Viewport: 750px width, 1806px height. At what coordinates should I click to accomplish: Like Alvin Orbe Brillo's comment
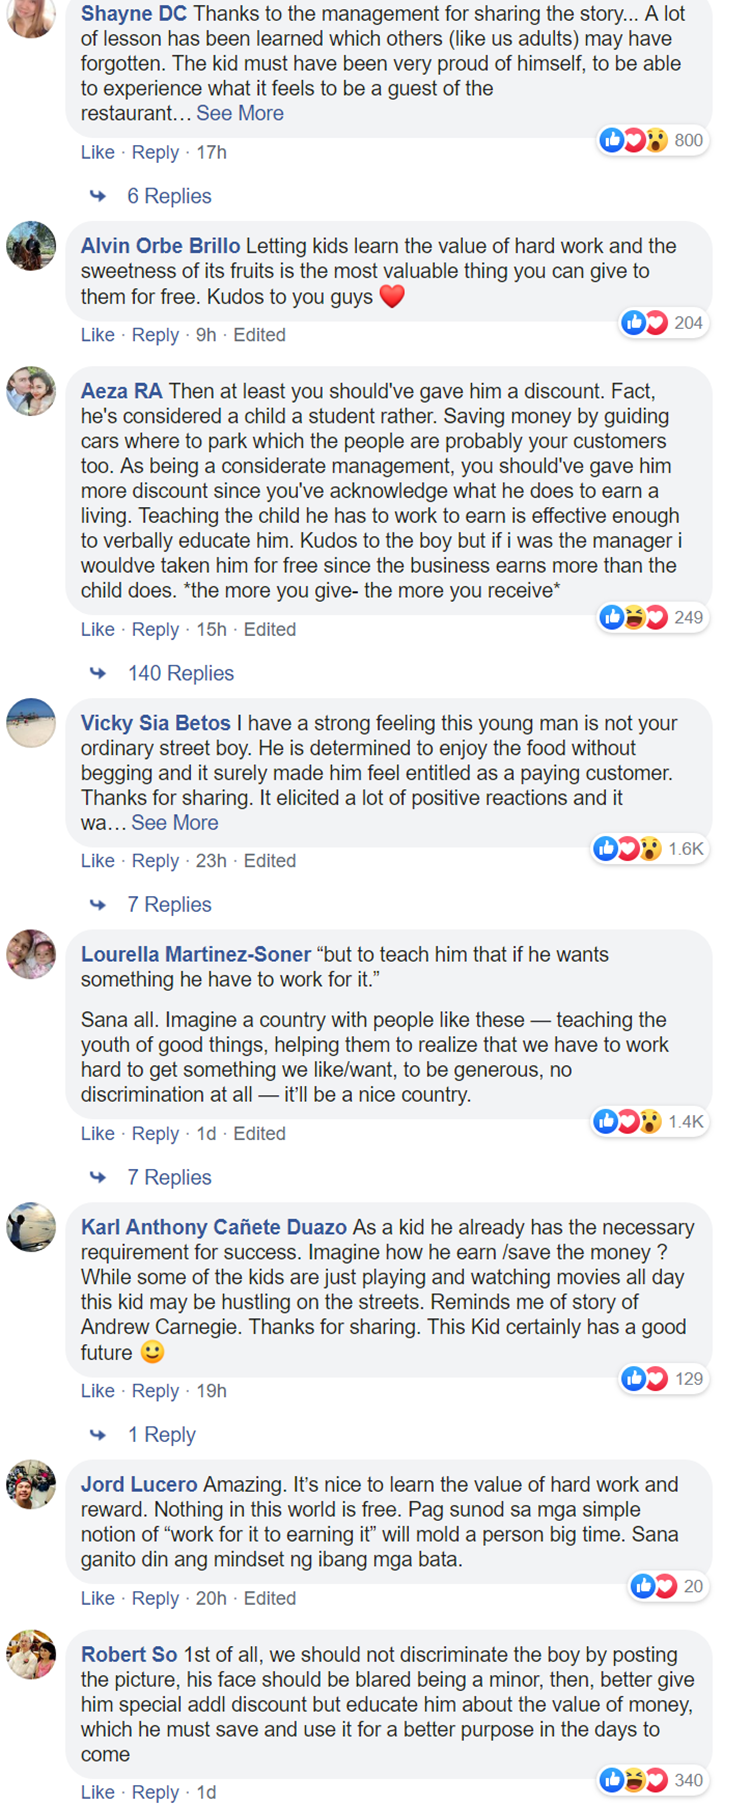(97, 335)
